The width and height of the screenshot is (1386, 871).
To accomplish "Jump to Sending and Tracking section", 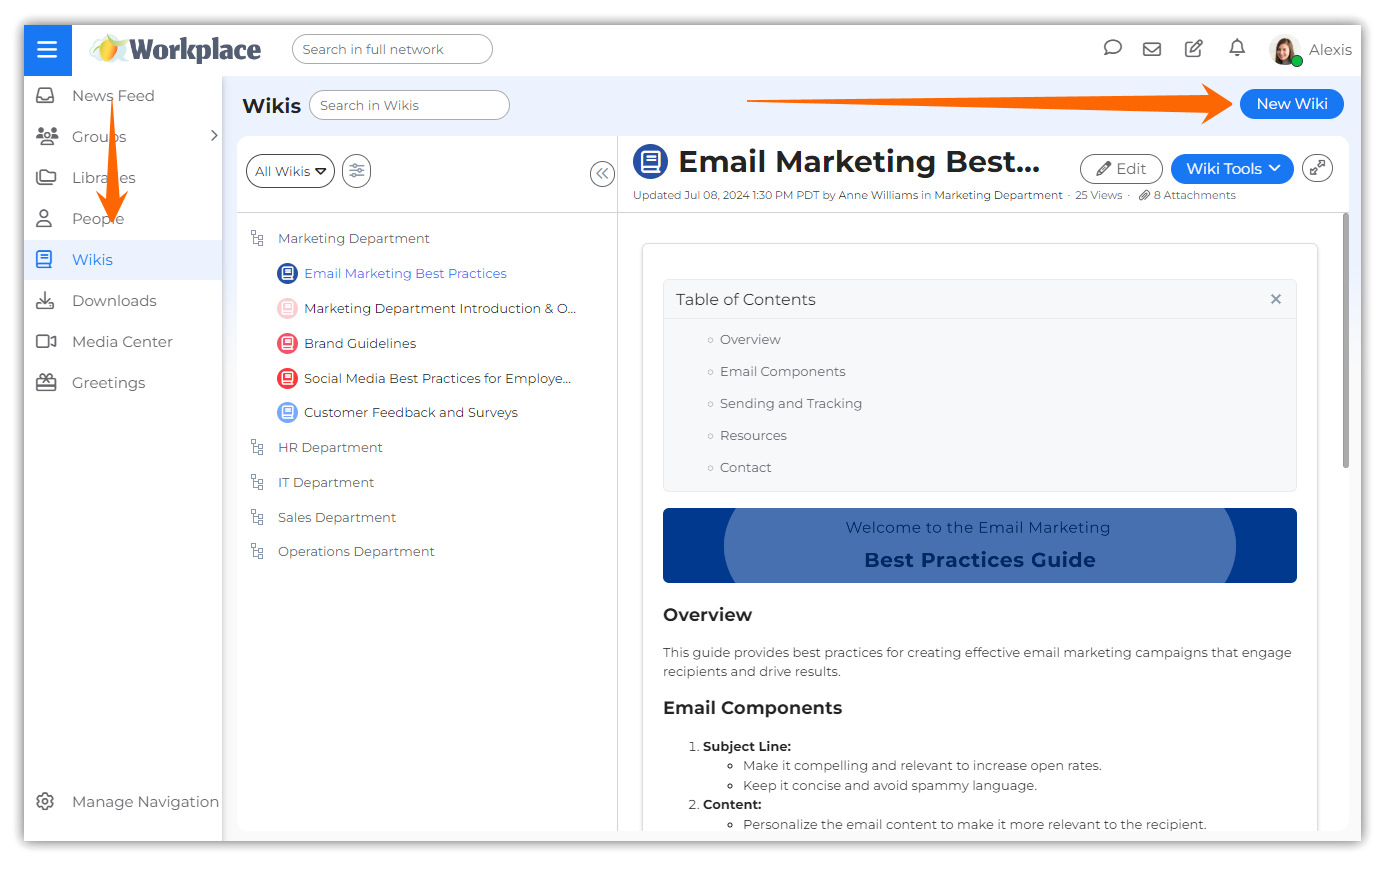I will tap(790, 404).
